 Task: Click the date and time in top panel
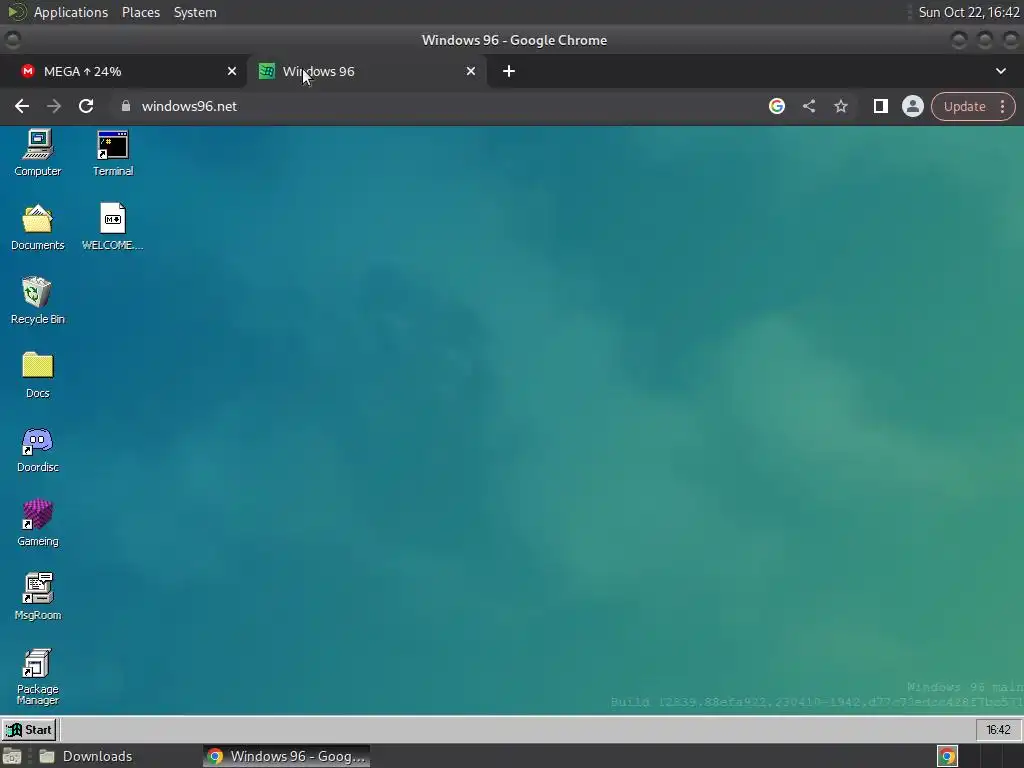[x=968, y=12]
